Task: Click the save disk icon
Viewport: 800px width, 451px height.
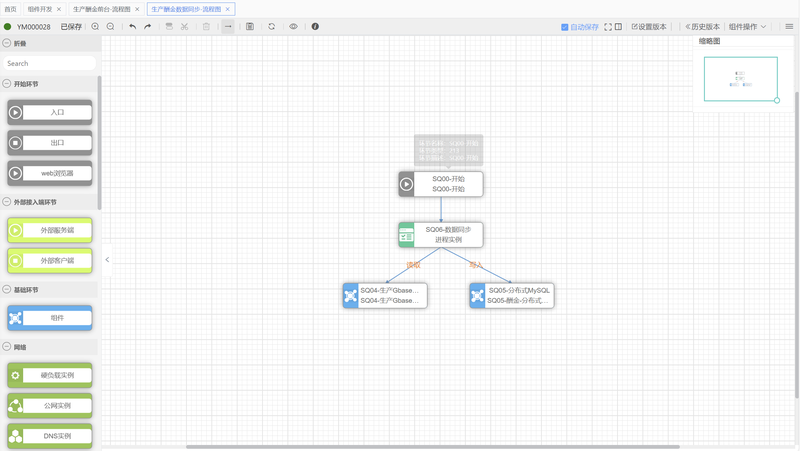Action: (250, 27)
